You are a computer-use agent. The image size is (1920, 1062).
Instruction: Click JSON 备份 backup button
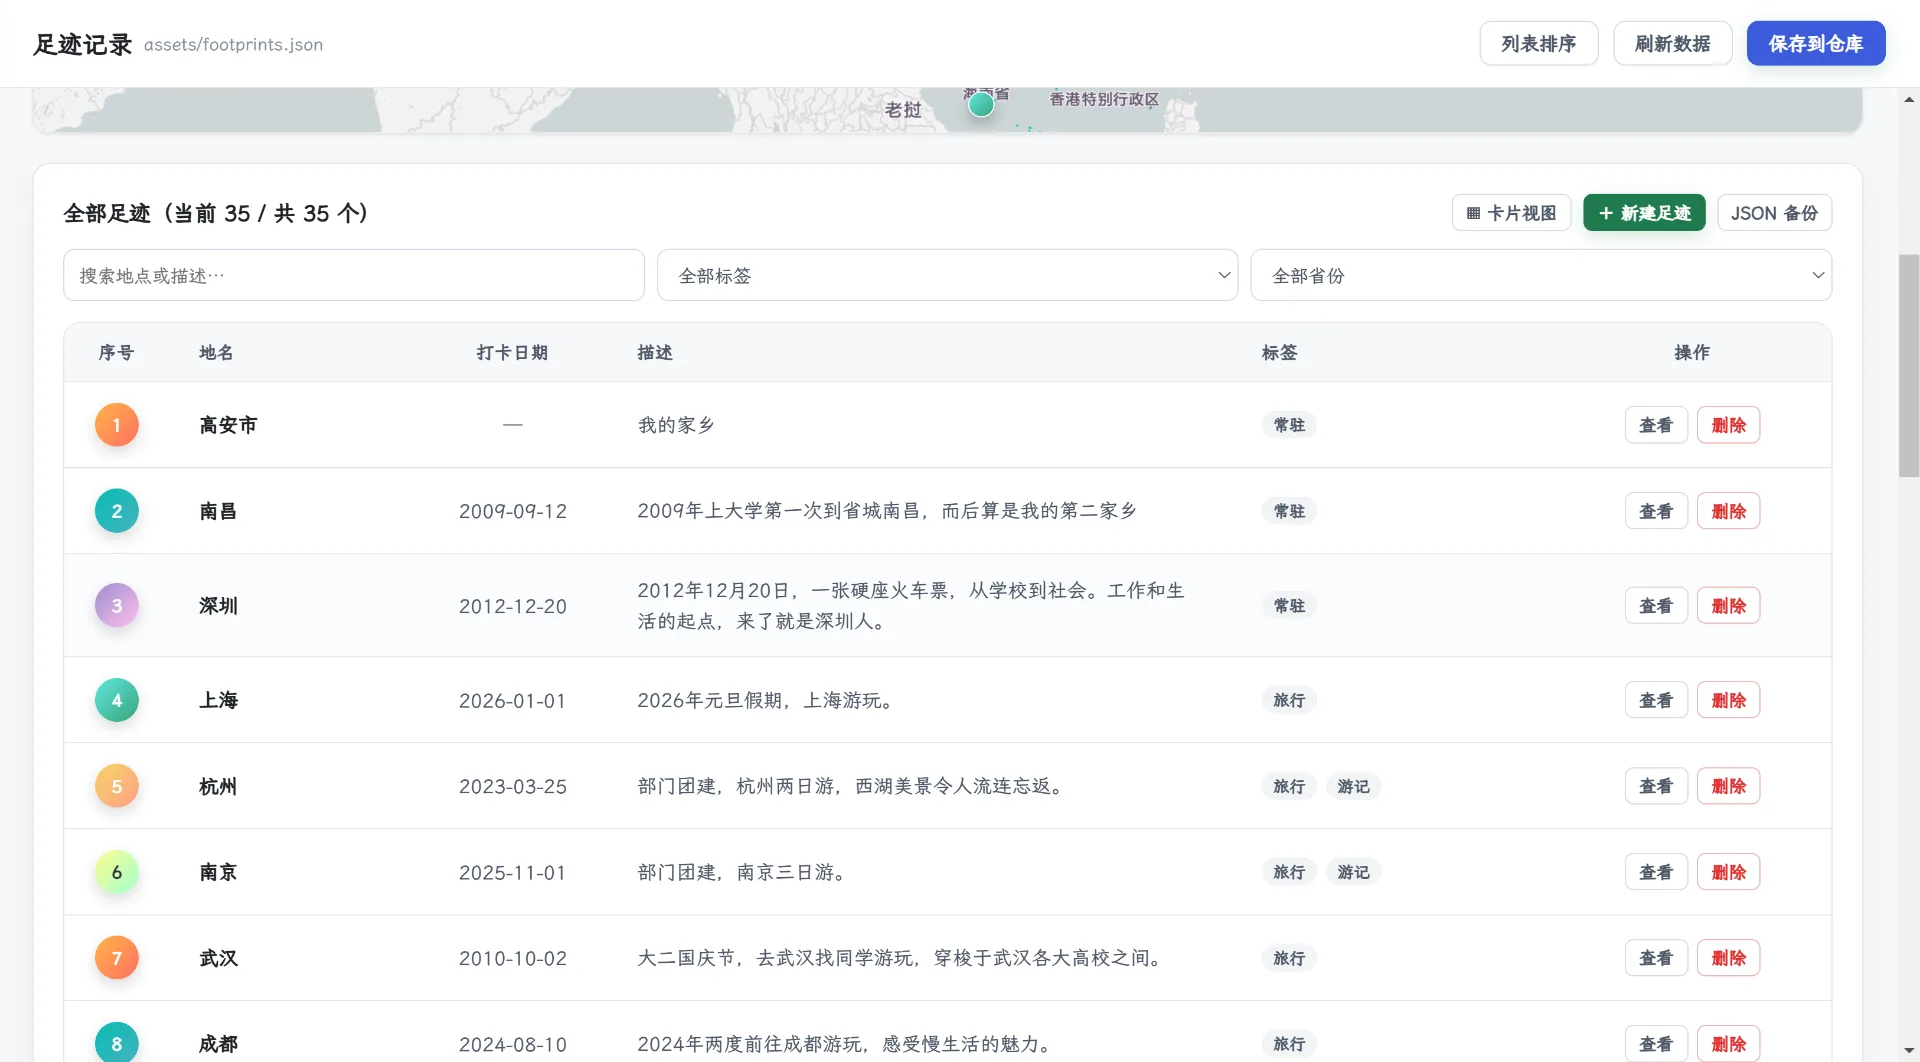click(x=1774, y=213)
